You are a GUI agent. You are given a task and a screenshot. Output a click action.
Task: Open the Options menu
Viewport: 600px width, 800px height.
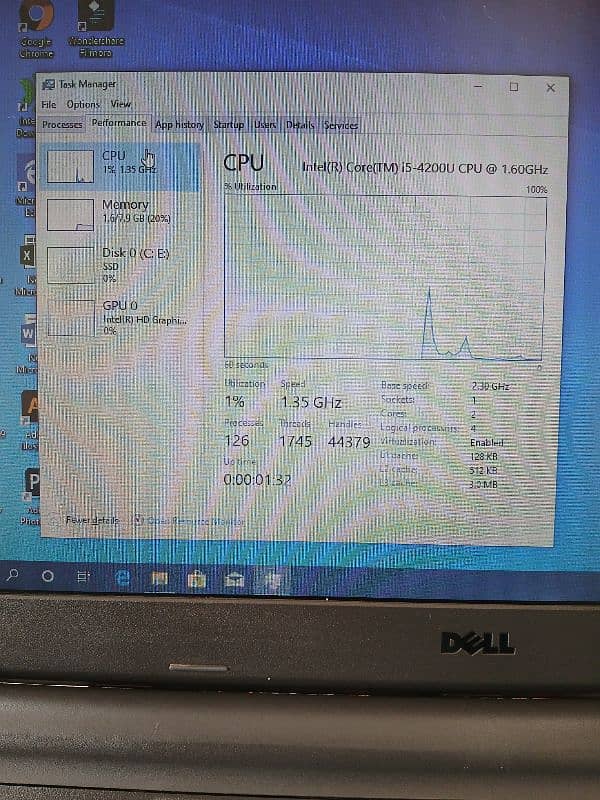tap(83, 105)
